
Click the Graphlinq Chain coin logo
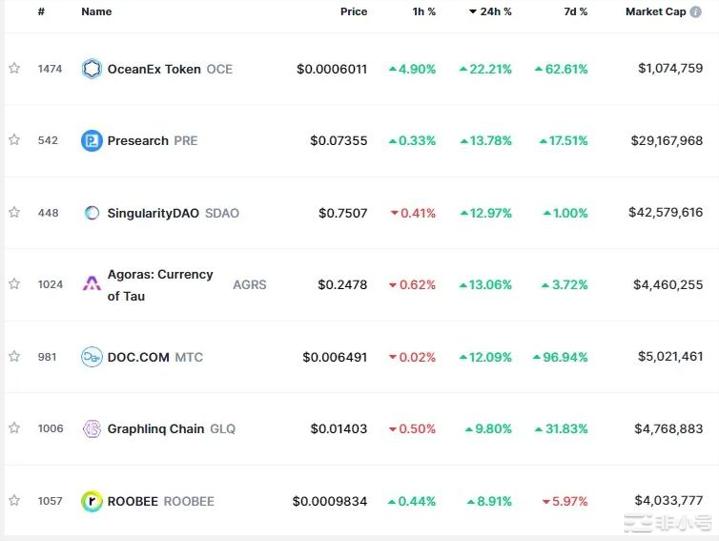[92, 429]
